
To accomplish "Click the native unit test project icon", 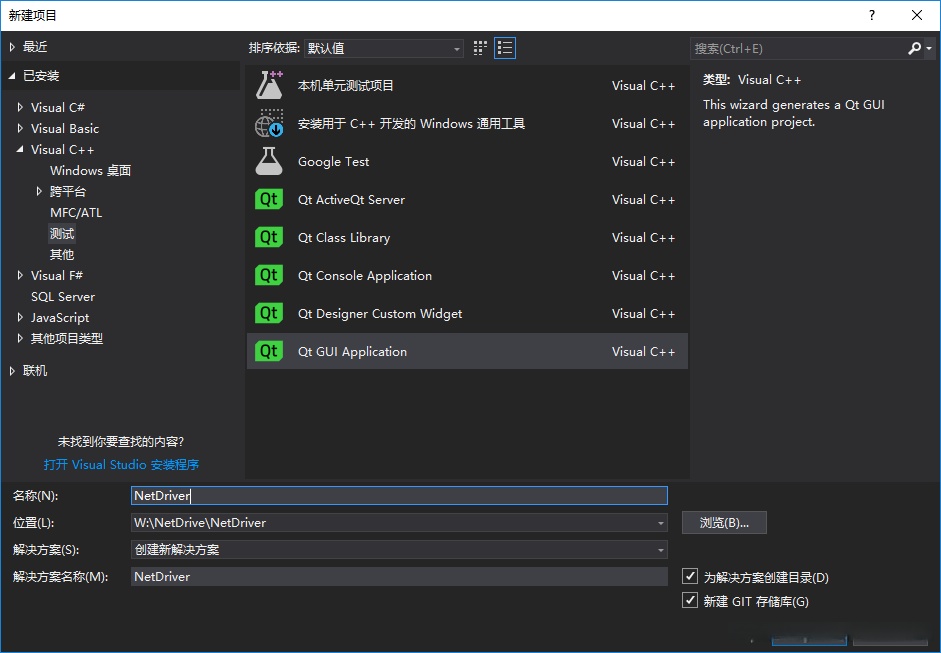I will tap(269, 85).
